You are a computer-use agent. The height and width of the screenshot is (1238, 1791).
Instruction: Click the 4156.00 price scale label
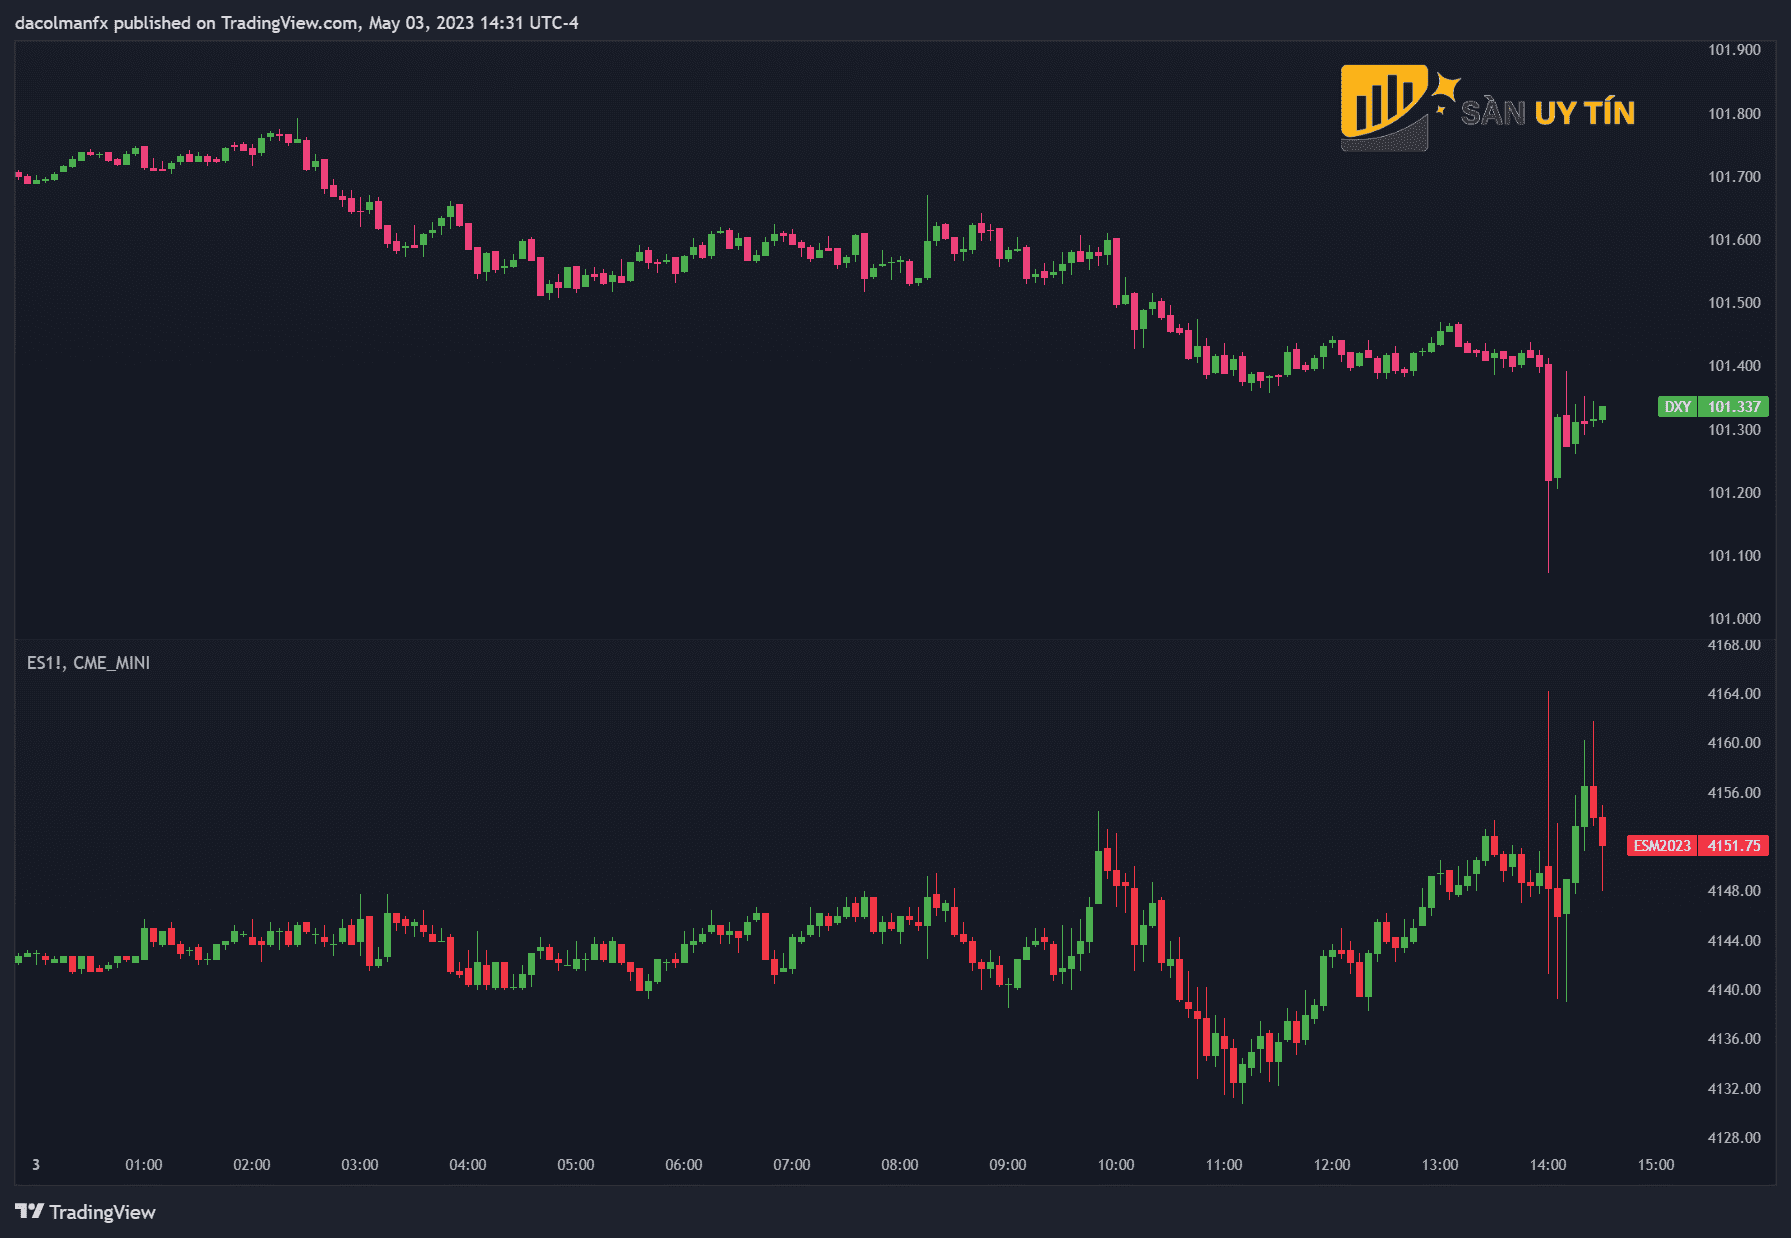point(1734,793)
